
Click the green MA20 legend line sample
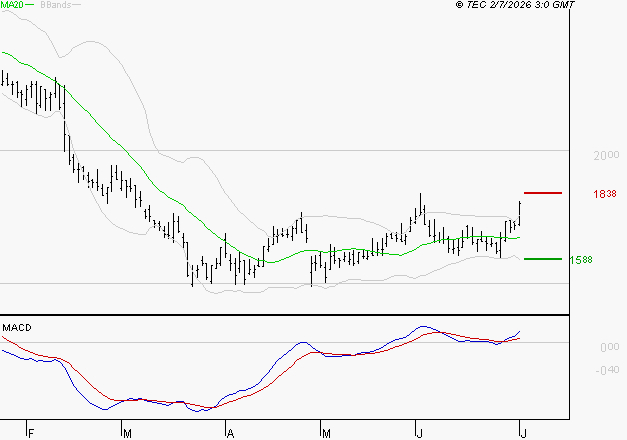29,5
